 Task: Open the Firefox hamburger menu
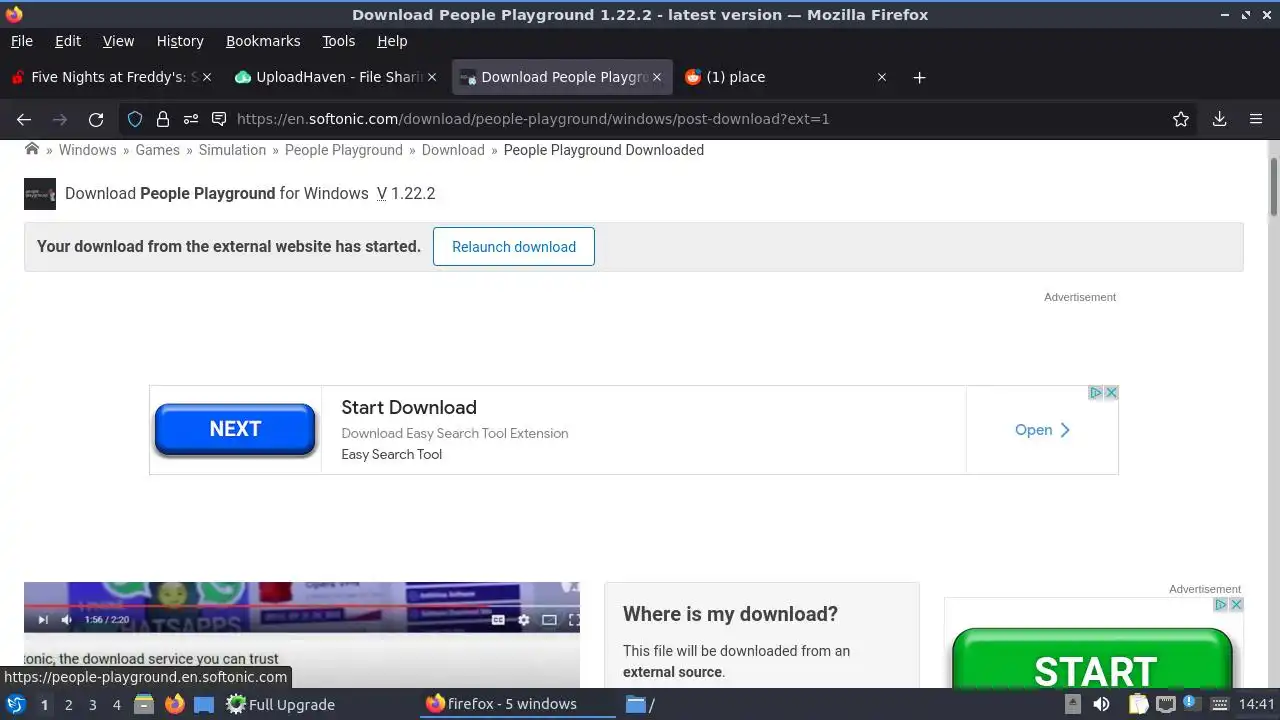click(1256, 119)
